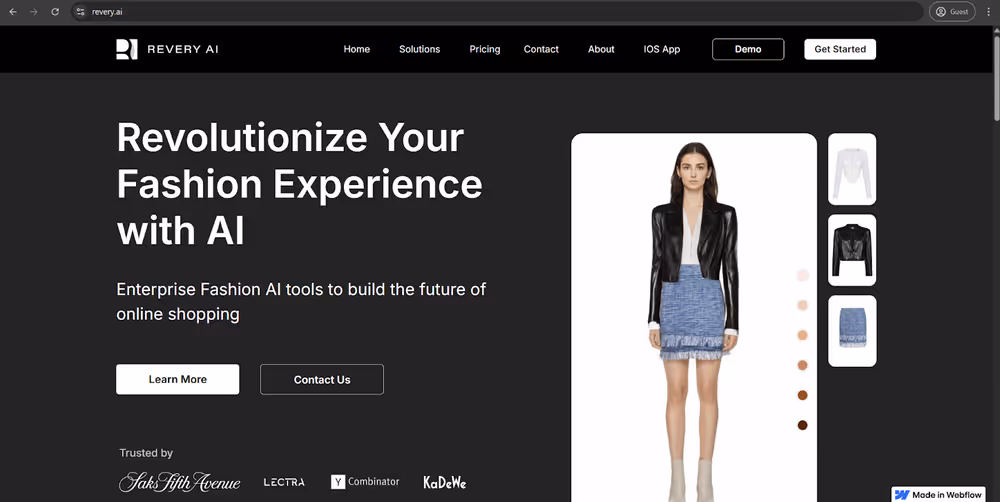
Task: View site information icon in address bar
Action: pyautogui.click(x=80, y=11)
